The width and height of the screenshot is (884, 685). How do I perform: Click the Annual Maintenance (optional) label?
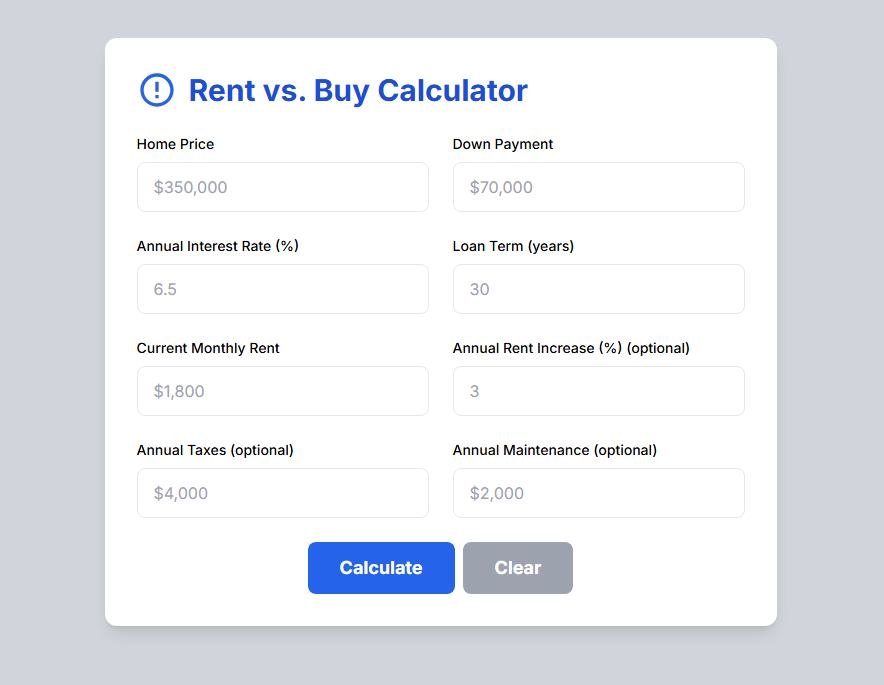point(555,450)
